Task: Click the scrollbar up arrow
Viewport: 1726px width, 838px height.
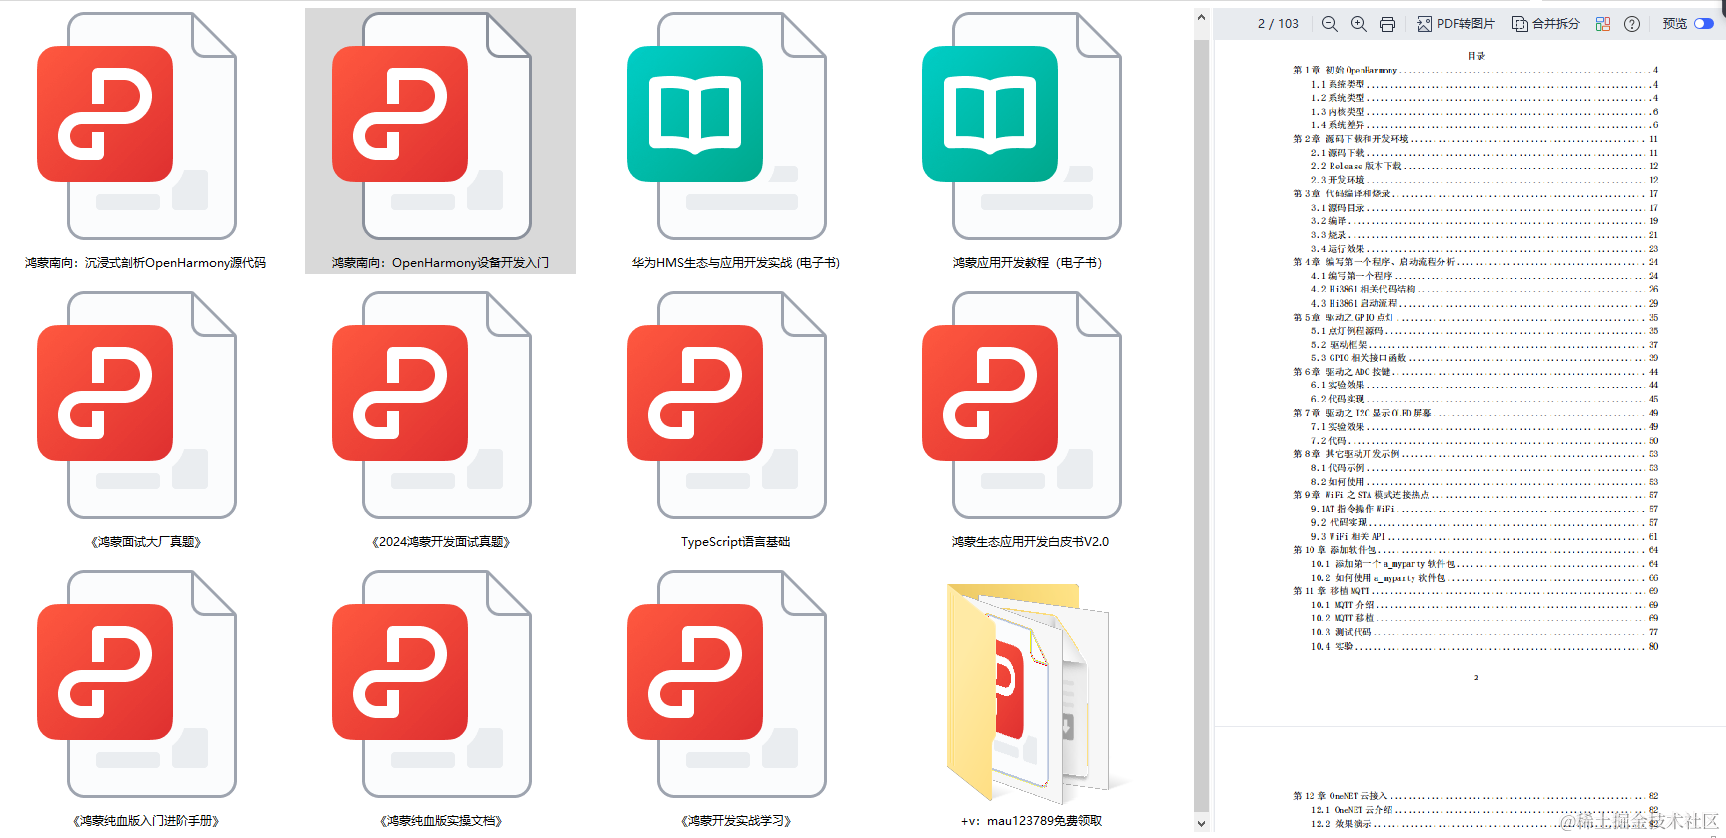Action: [x=1201, y=18]
